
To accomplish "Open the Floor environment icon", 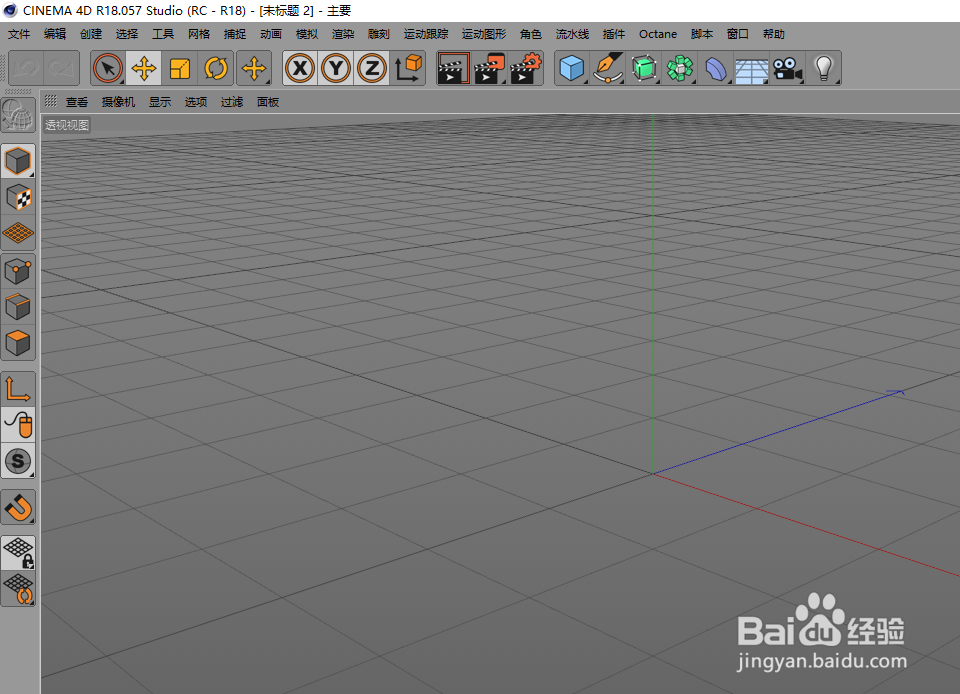I will [751, 68].
